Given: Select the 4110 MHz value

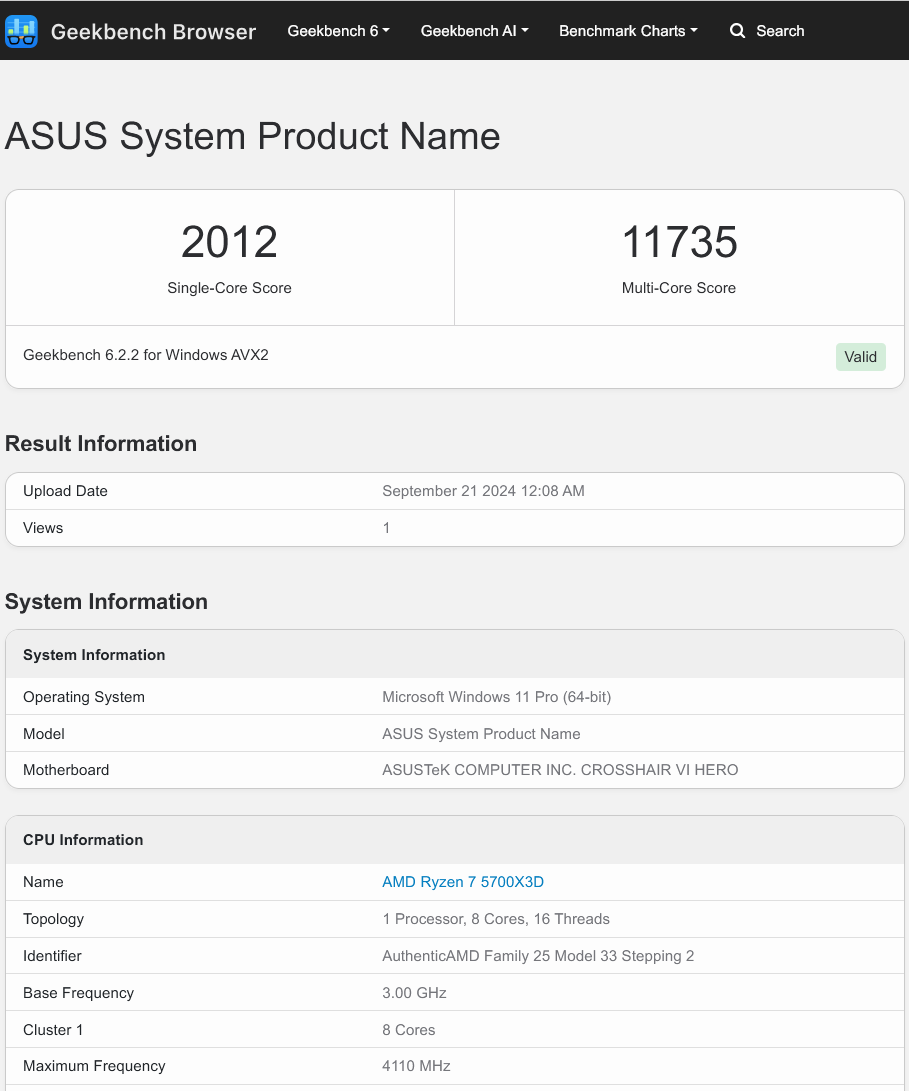Looking at the screenshot, I should (416, 1066).
